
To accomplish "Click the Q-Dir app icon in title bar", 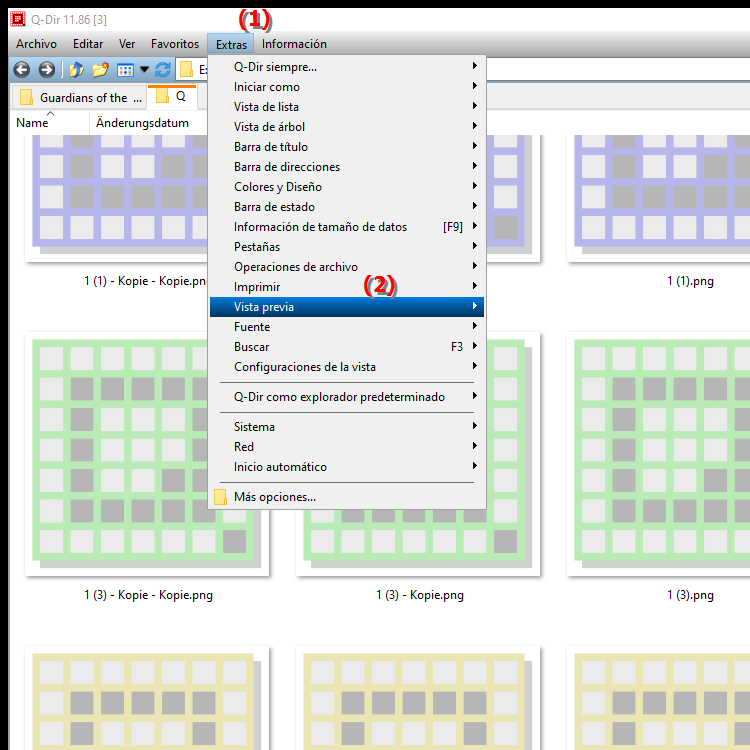I will [x=17, y=16].
